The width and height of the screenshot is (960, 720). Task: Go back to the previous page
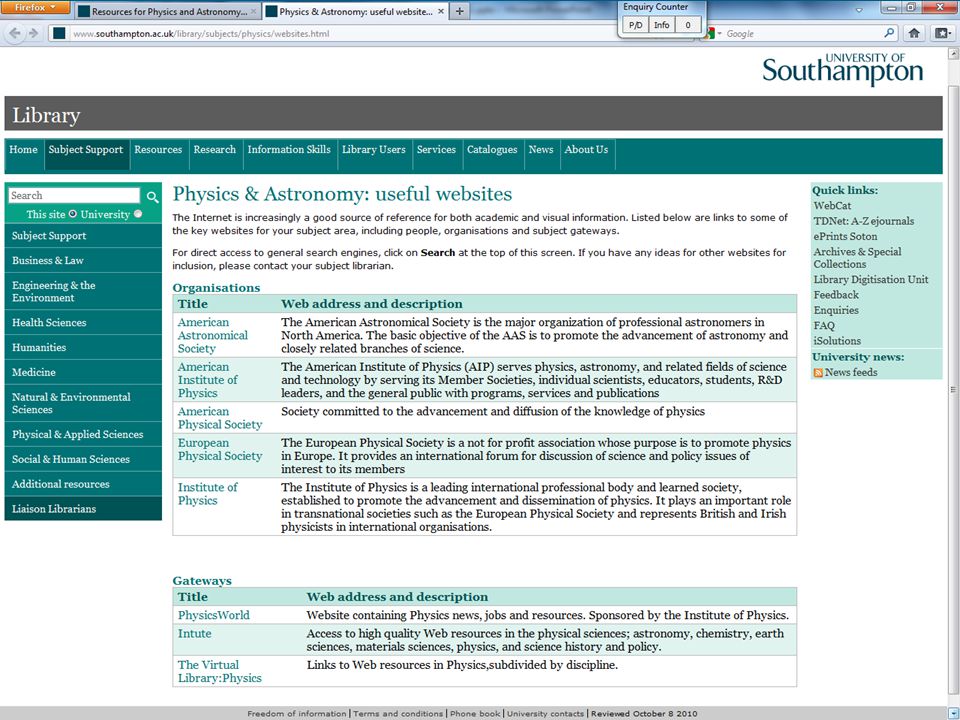[x=15, y=34]
